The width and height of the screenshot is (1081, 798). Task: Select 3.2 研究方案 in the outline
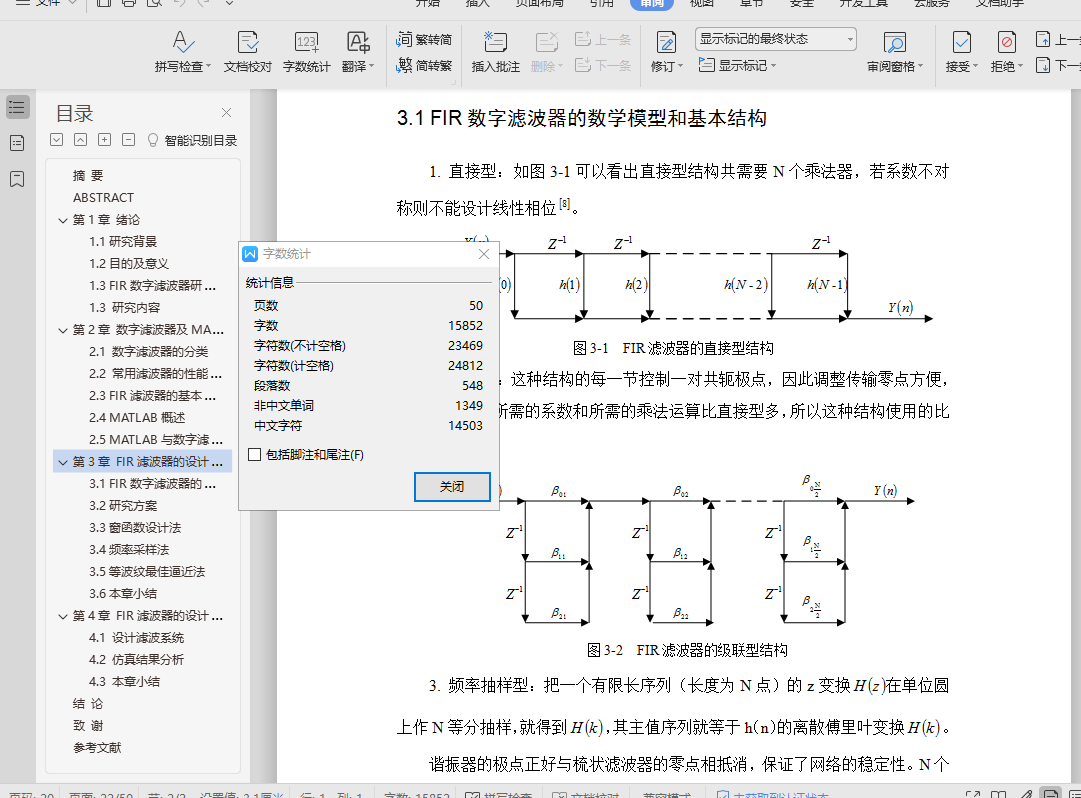(x=123, y=506)
